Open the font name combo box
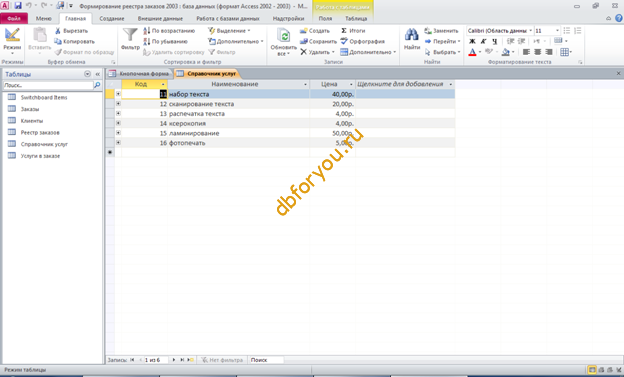624x377 pixels. point(499,31)
